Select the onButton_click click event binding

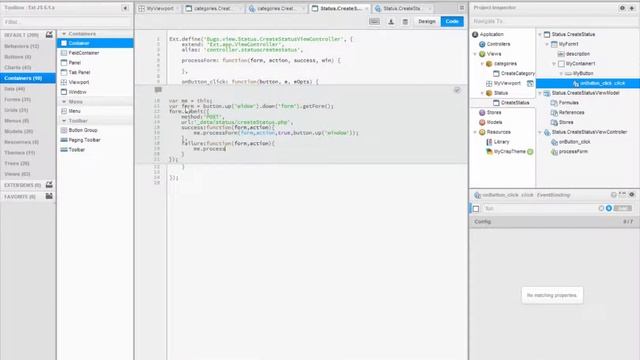coord(587,83)
